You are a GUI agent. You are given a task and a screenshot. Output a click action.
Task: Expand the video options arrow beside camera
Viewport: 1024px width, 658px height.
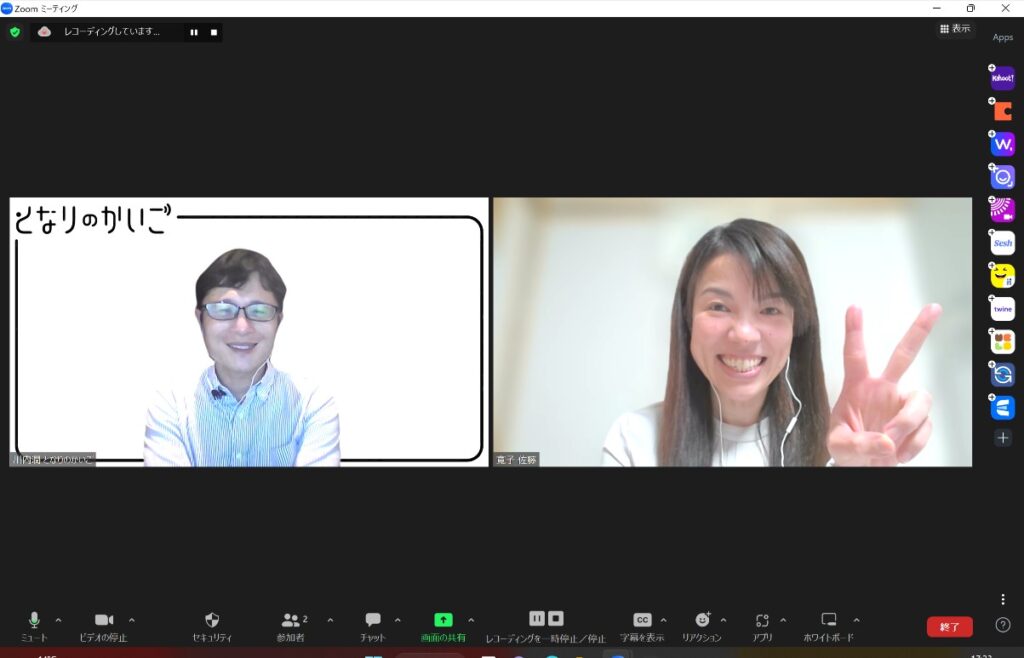coord(131,620)
